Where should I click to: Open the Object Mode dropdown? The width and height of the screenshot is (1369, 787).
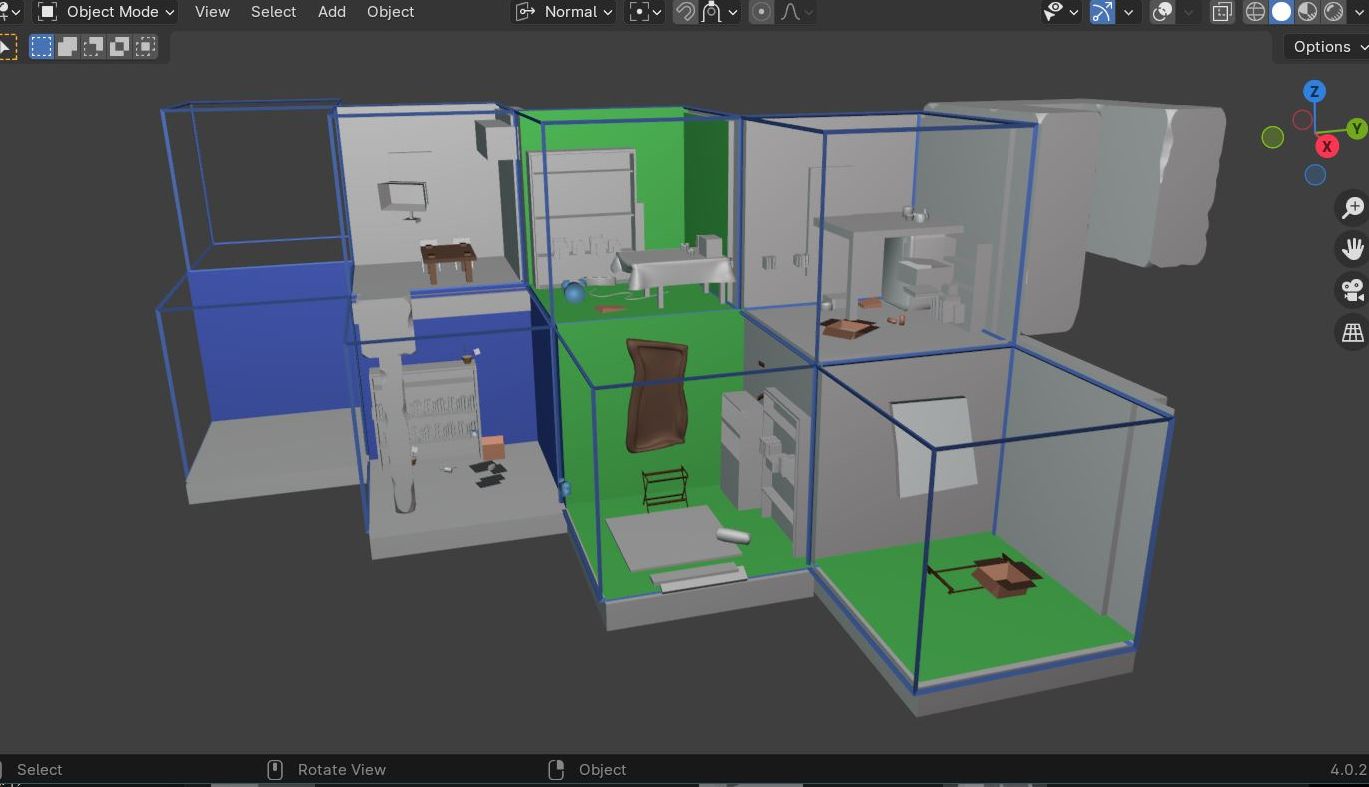point(106,12)
